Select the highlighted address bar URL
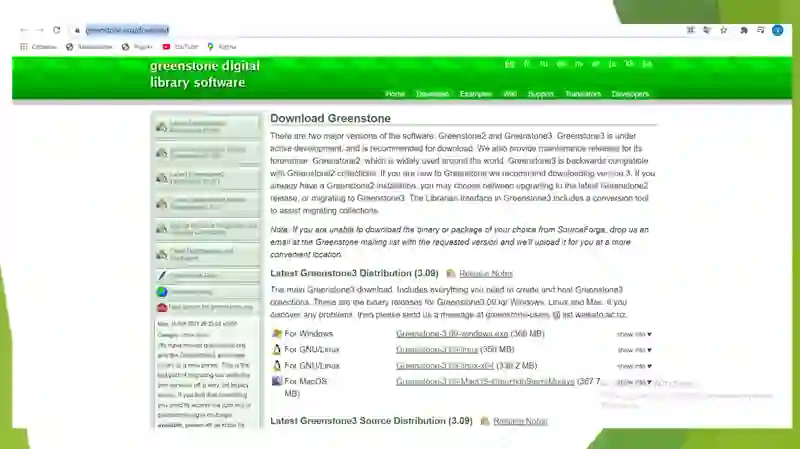 (x=128, y=30)
